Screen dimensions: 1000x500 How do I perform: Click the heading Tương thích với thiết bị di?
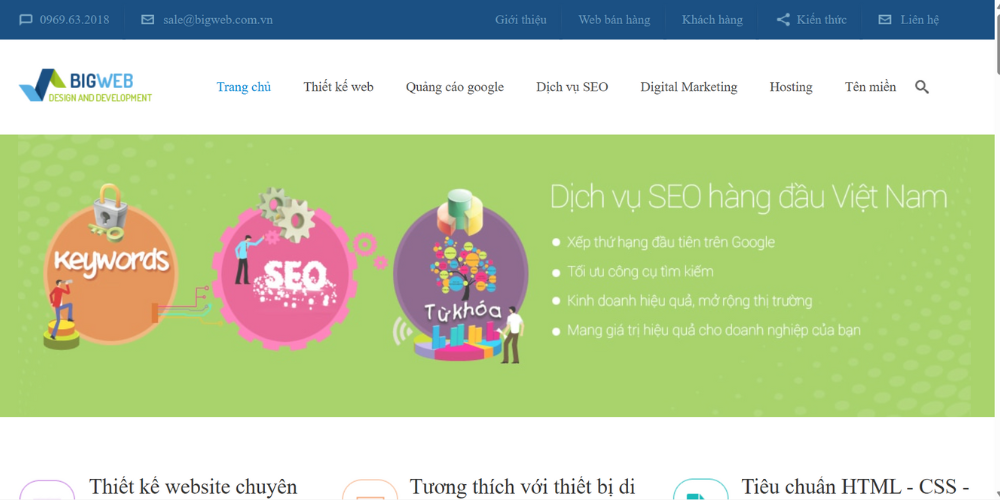tap(522, 487)
